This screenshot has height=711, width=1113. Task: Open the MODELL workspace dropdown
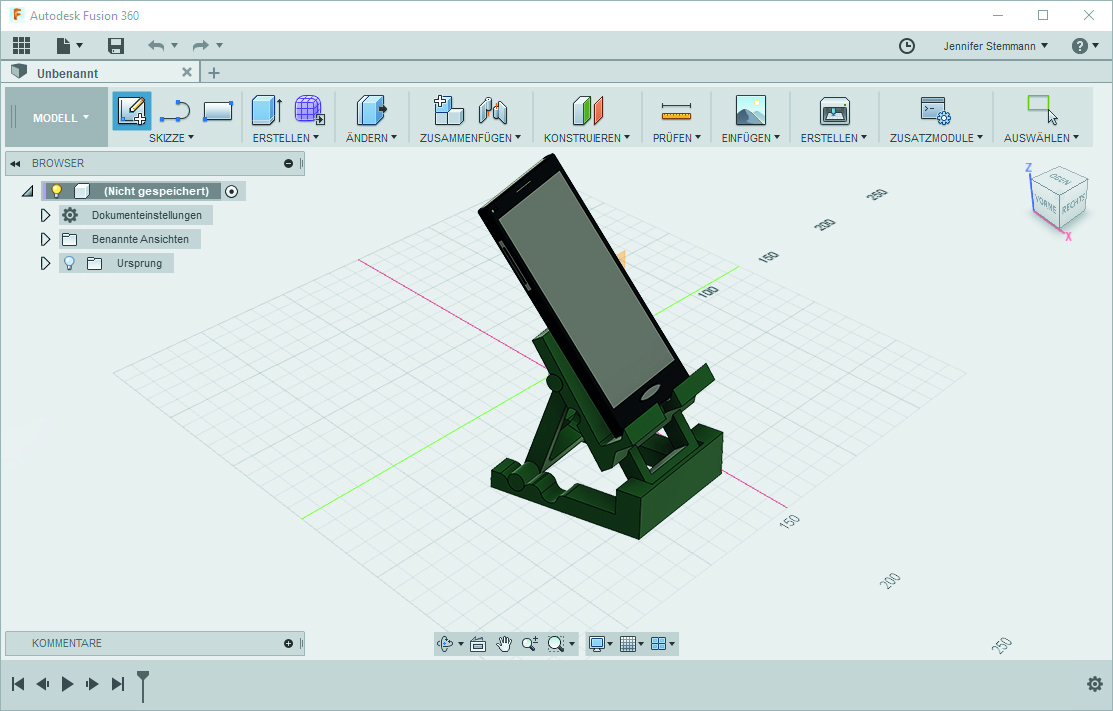click(60, 118)
